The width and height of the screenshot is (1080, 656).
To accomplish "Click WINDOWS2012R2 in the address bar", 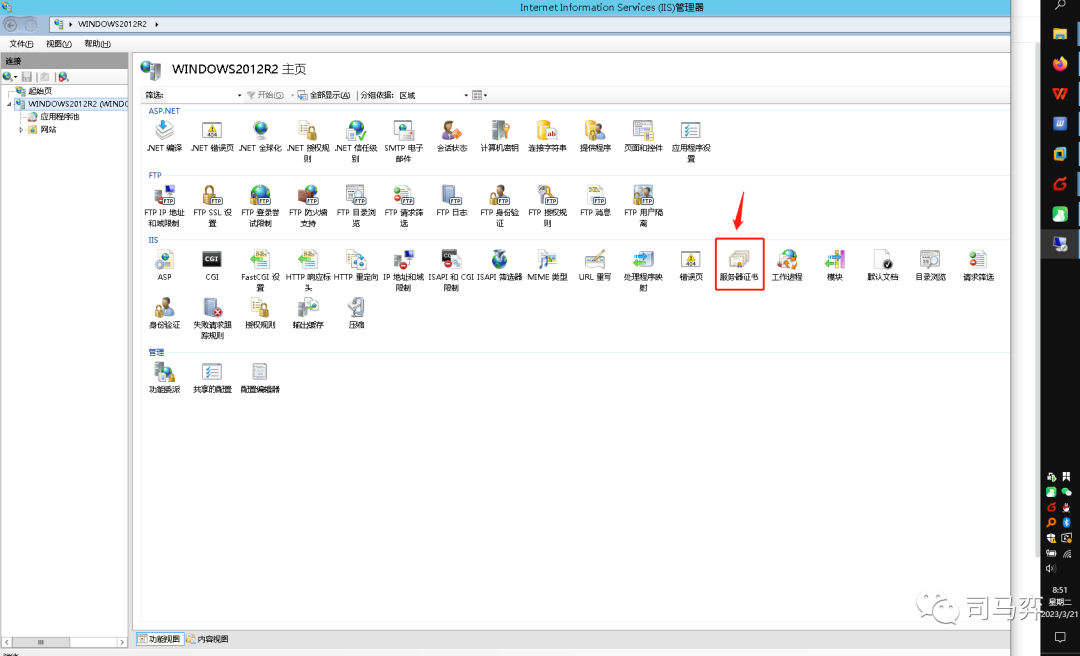I will point(112,24).
